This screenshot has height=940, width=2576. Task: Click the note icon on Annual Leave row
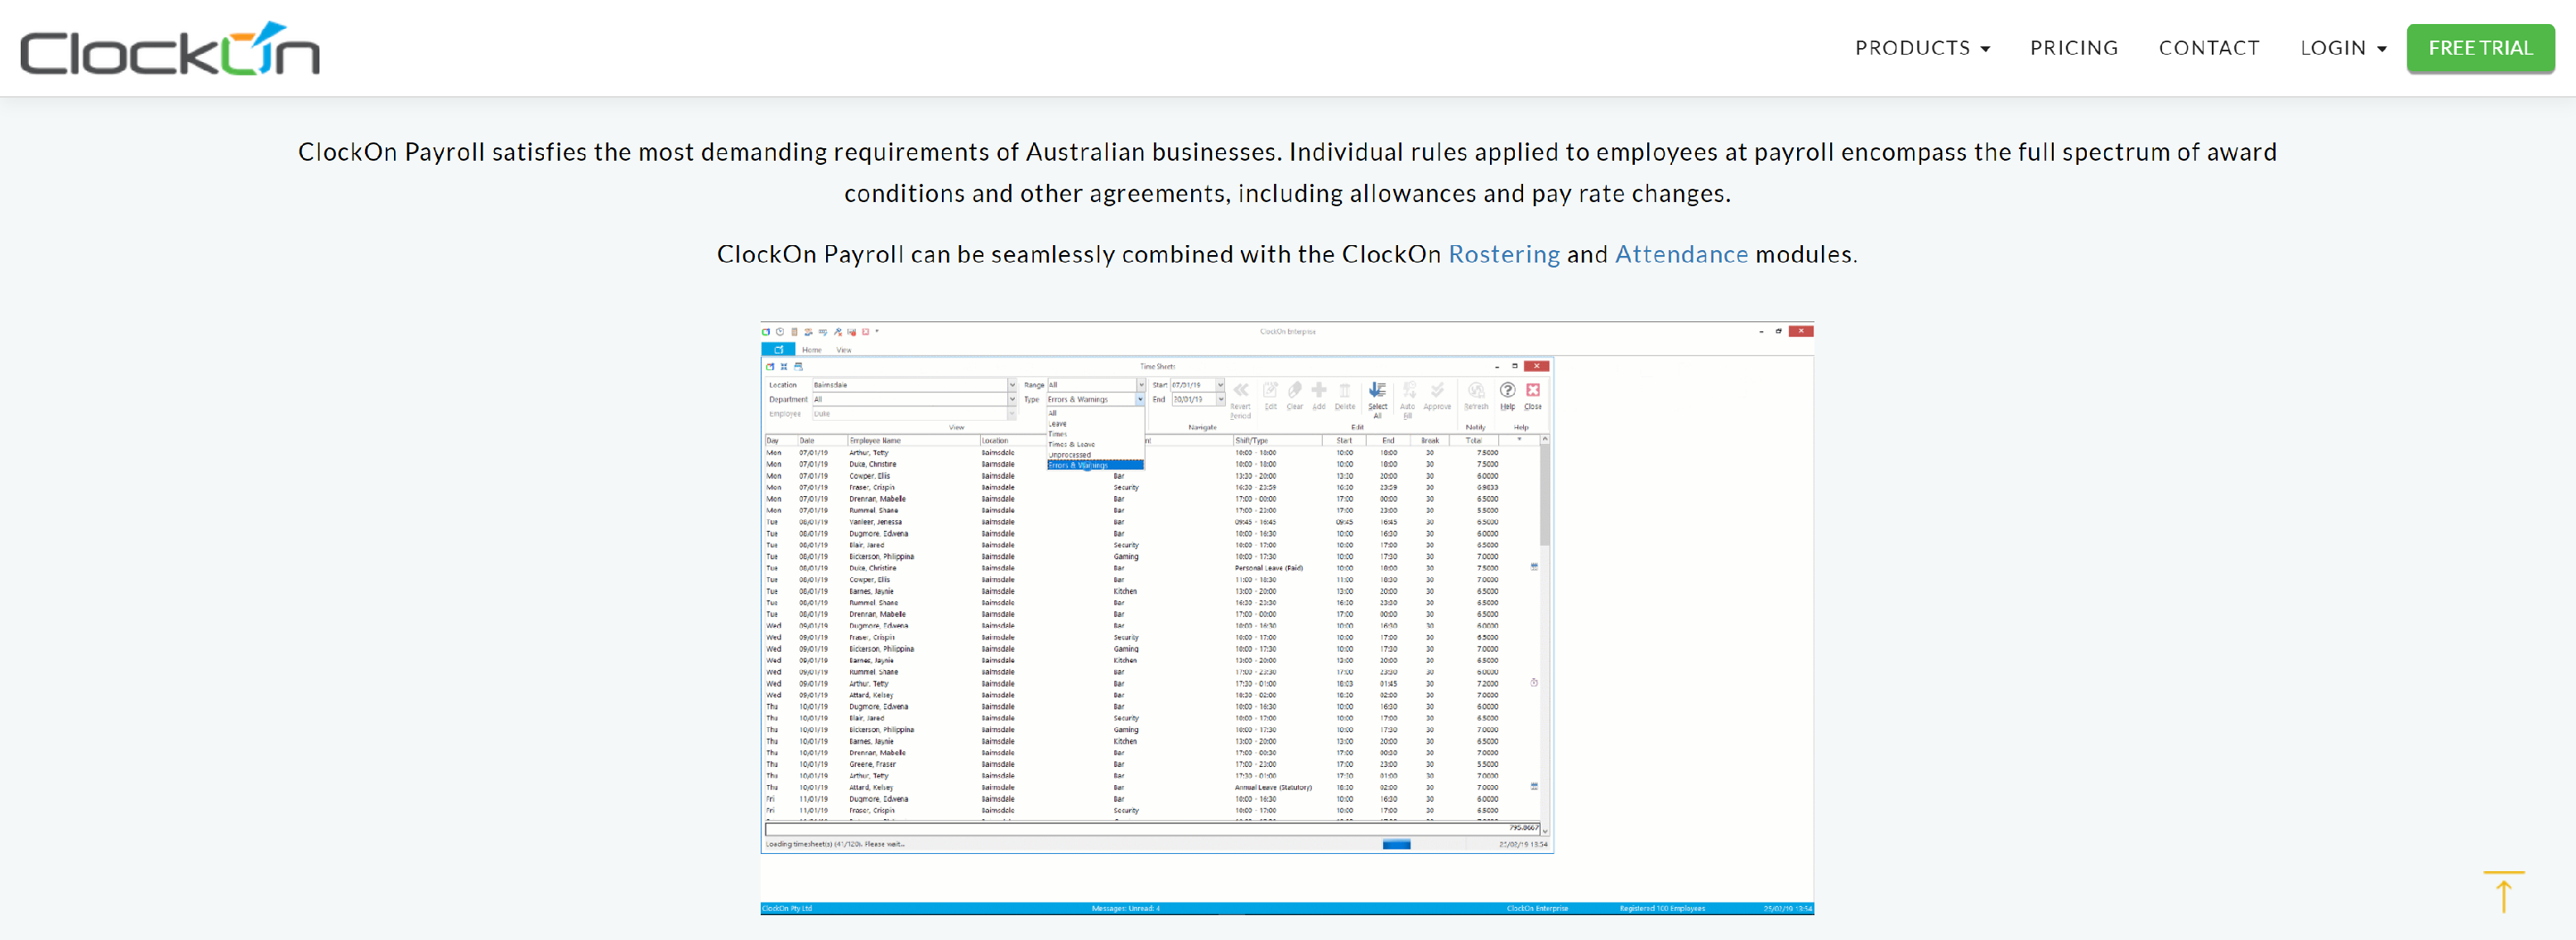[1534, 786]
